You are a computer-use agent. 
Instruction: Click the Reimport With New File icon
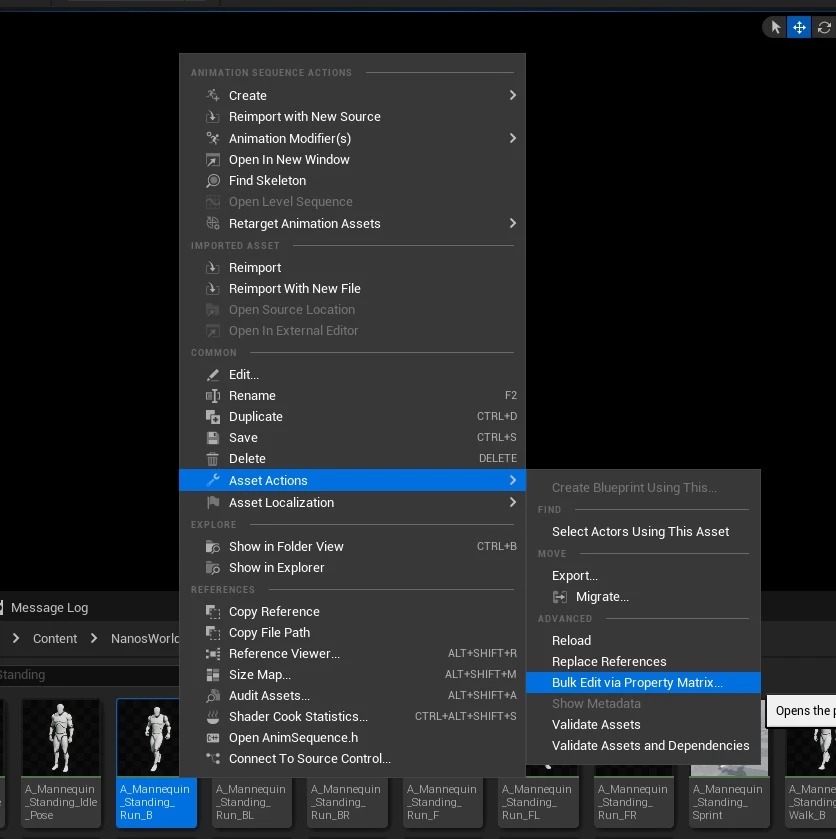(213, 289)
